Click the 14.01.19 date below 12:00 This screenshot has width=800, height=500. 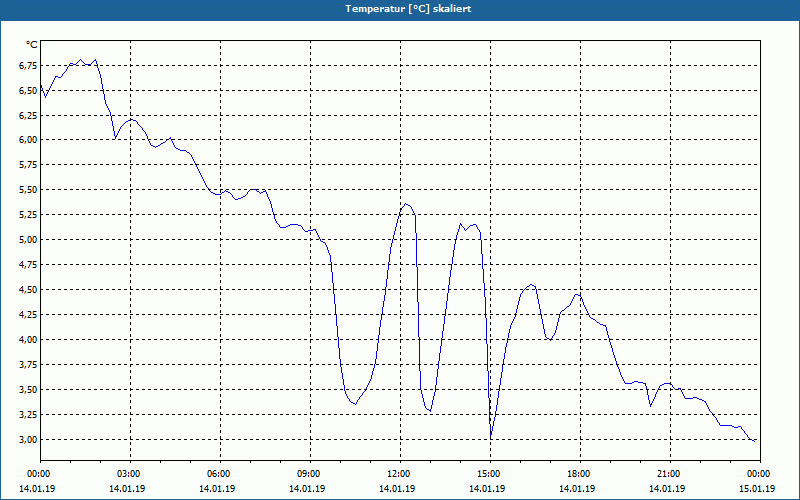click(397, 489)
